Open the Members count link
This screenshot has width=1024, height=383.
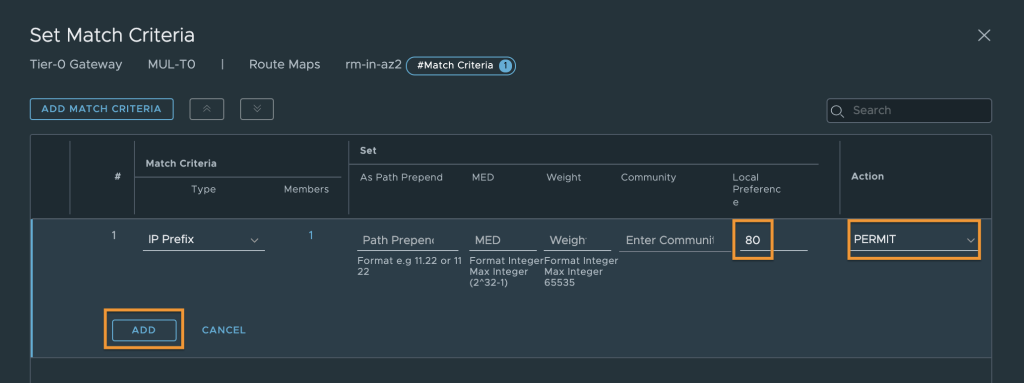311,235
